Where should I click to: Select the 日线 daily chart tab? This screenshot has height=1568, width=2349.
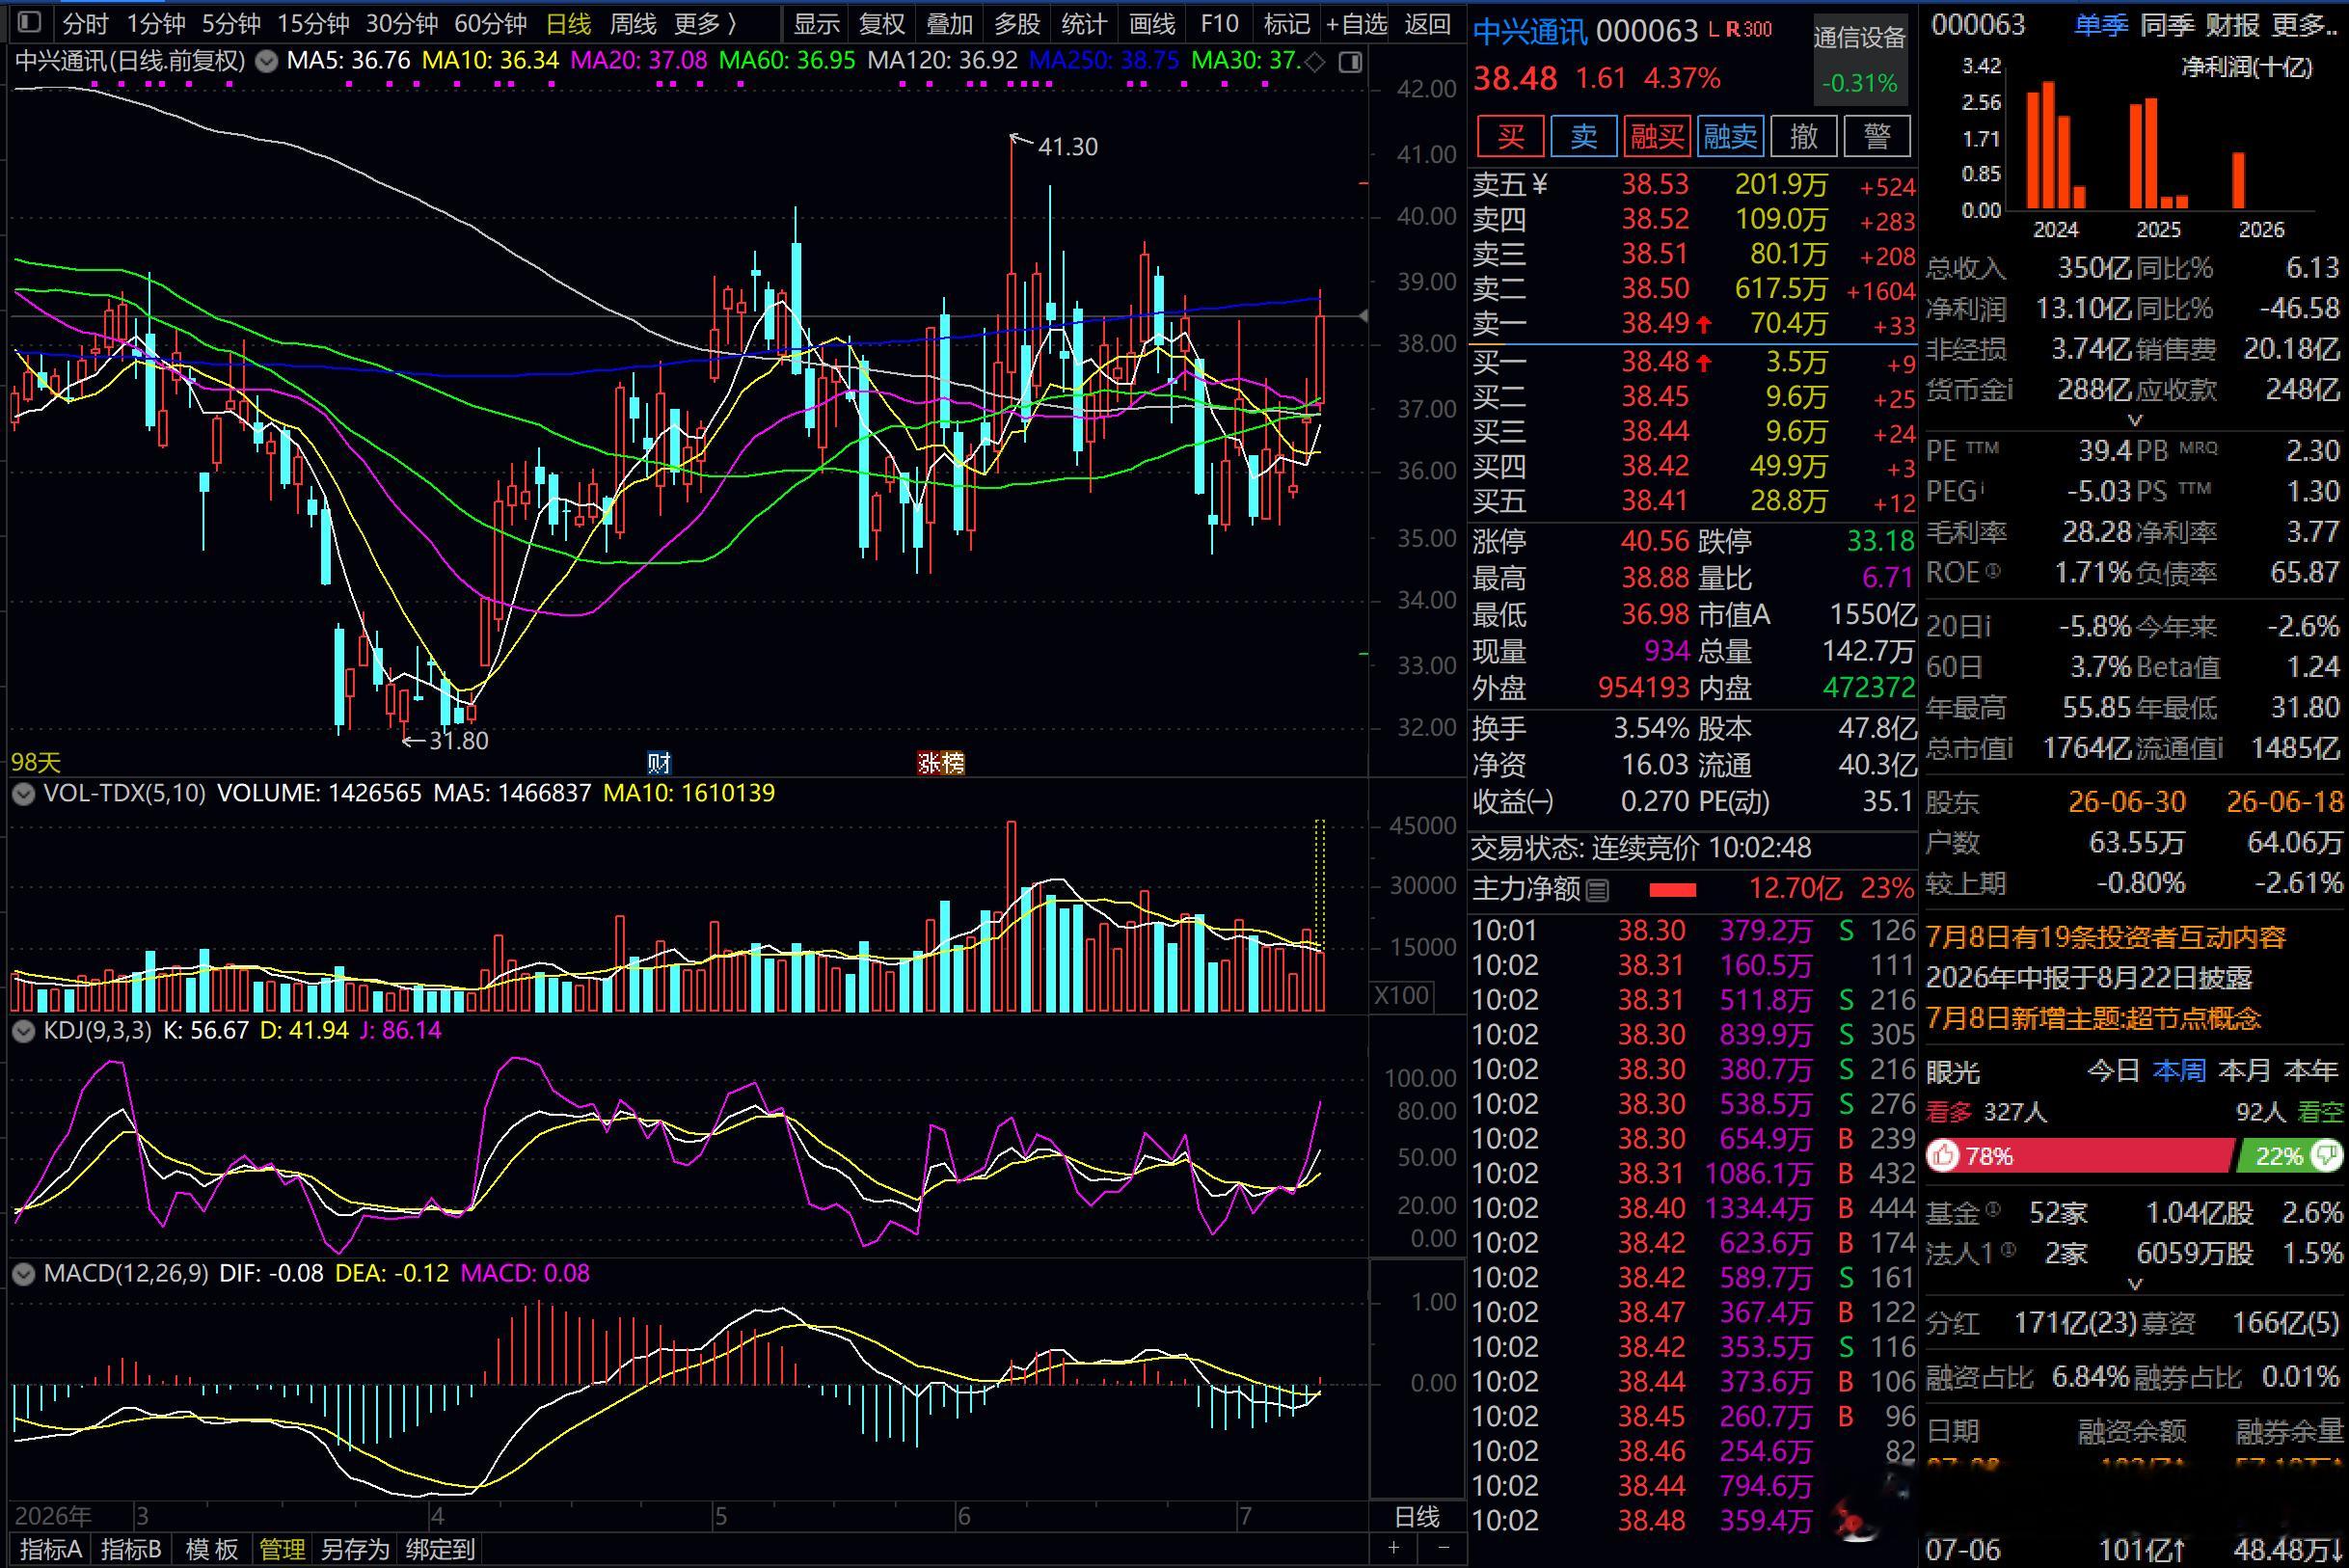tap(568, 23)
